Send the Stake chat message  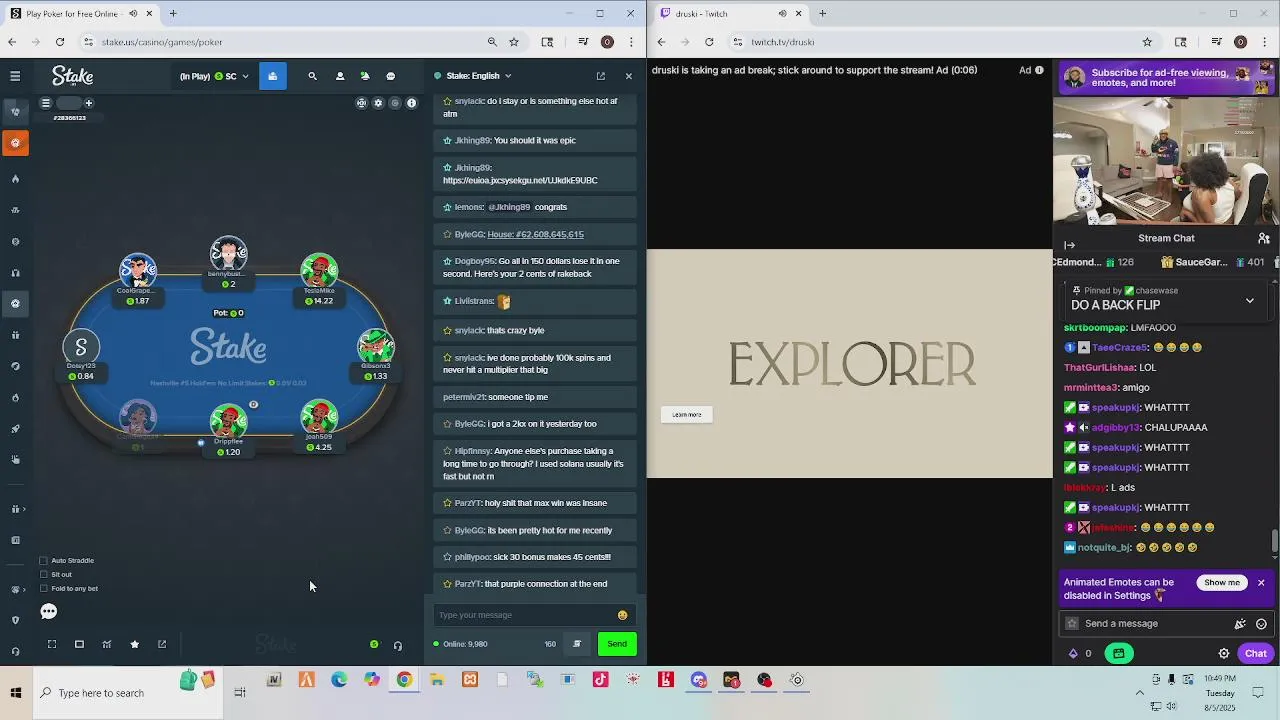[617, 644]
